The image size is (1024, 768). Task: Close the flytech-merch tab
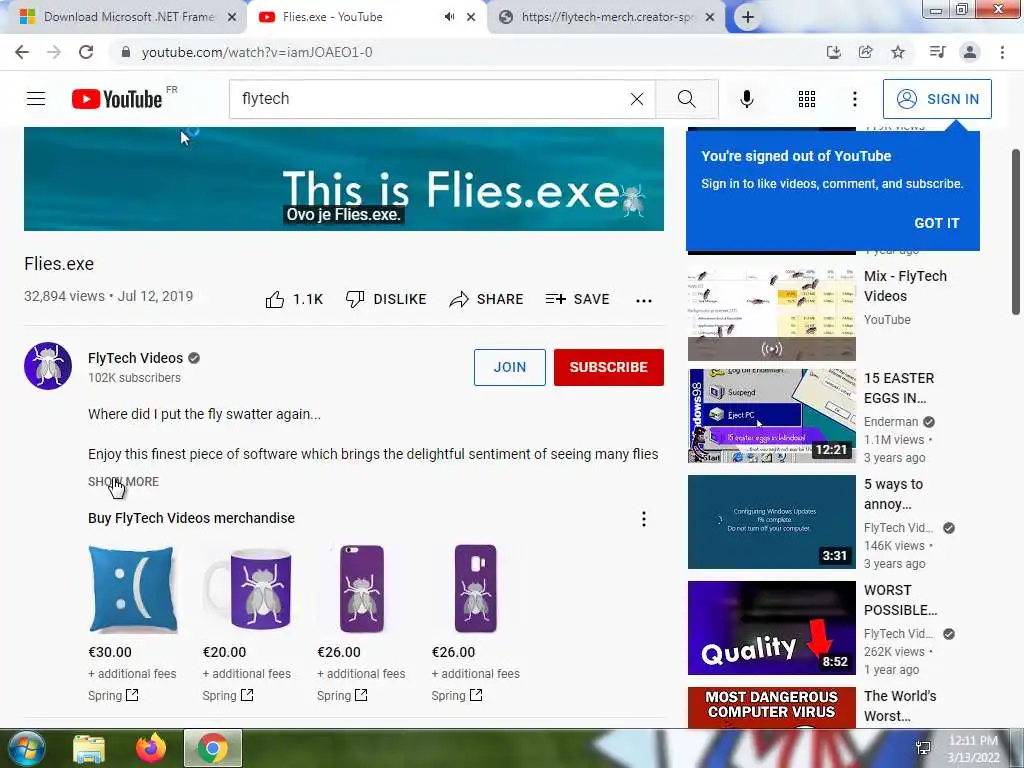point(711,18)
